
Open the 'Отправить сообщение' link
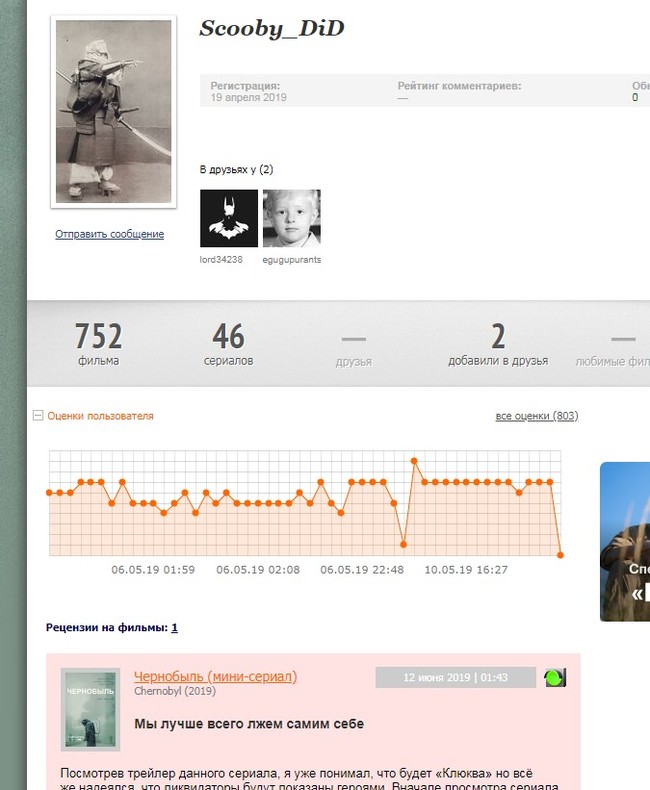pyautogui.click(x=109, y=234)
